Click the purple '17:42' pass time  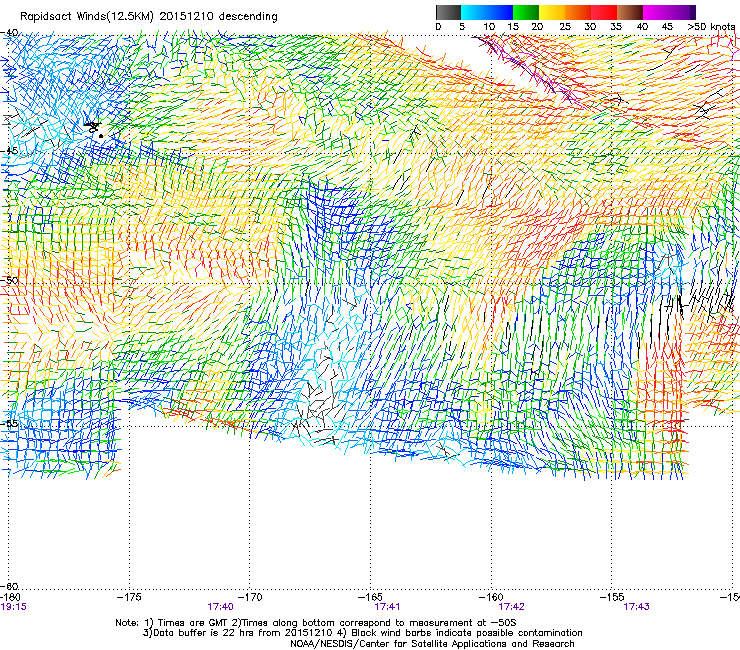512,607
